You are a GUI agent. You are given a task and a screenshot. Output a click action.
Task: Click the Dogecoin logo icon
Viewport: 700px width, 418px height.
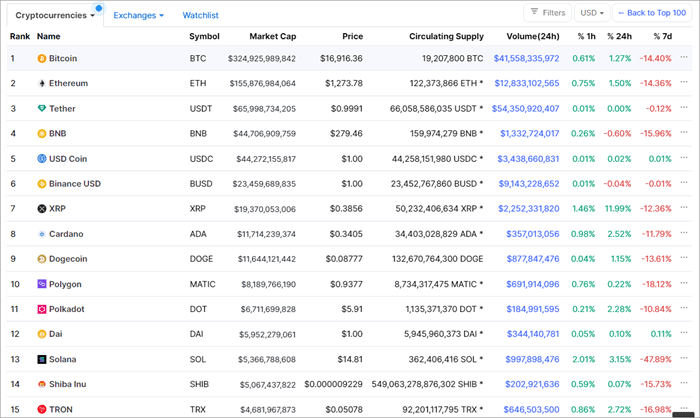pos(42,259)
